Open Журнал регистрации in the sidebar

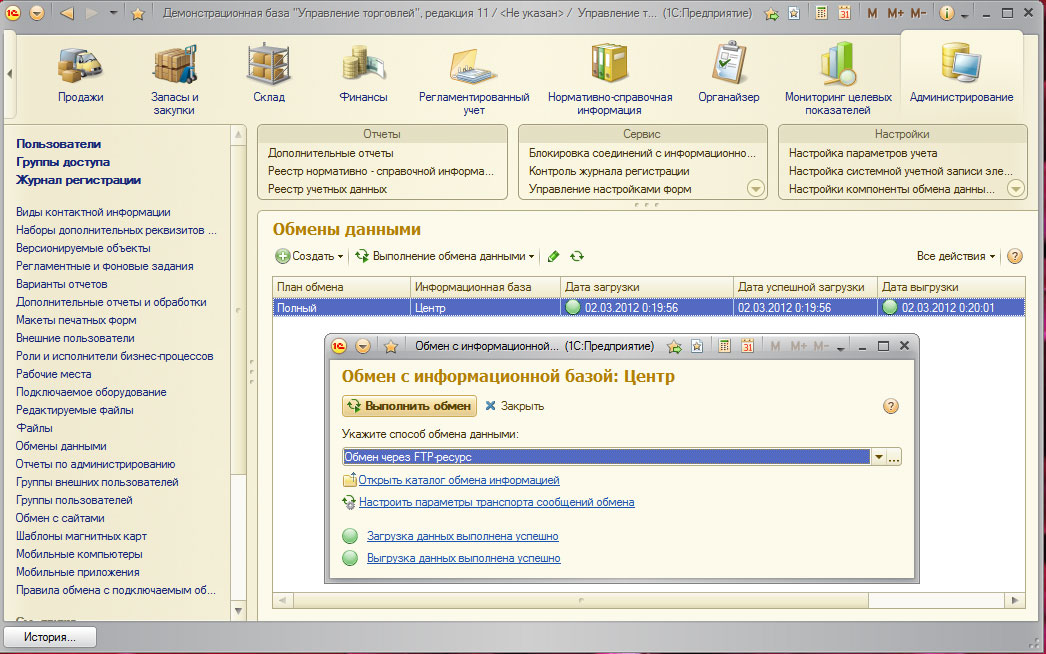pyautogui.click(x=78, y=180)
